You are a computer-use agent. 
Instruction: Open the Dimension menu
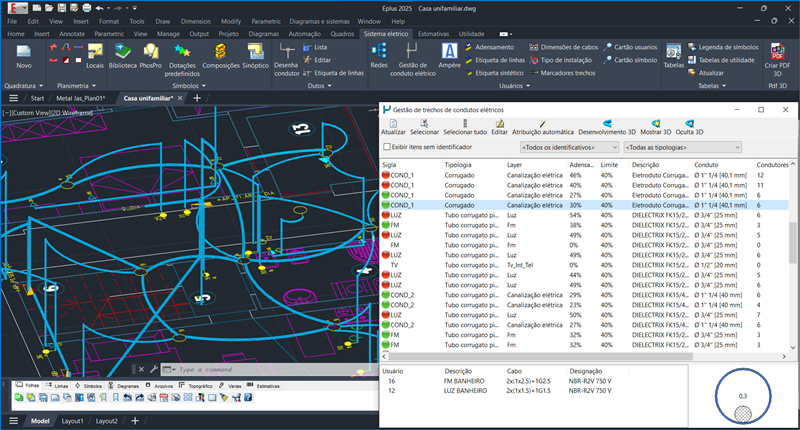(195, 21)
